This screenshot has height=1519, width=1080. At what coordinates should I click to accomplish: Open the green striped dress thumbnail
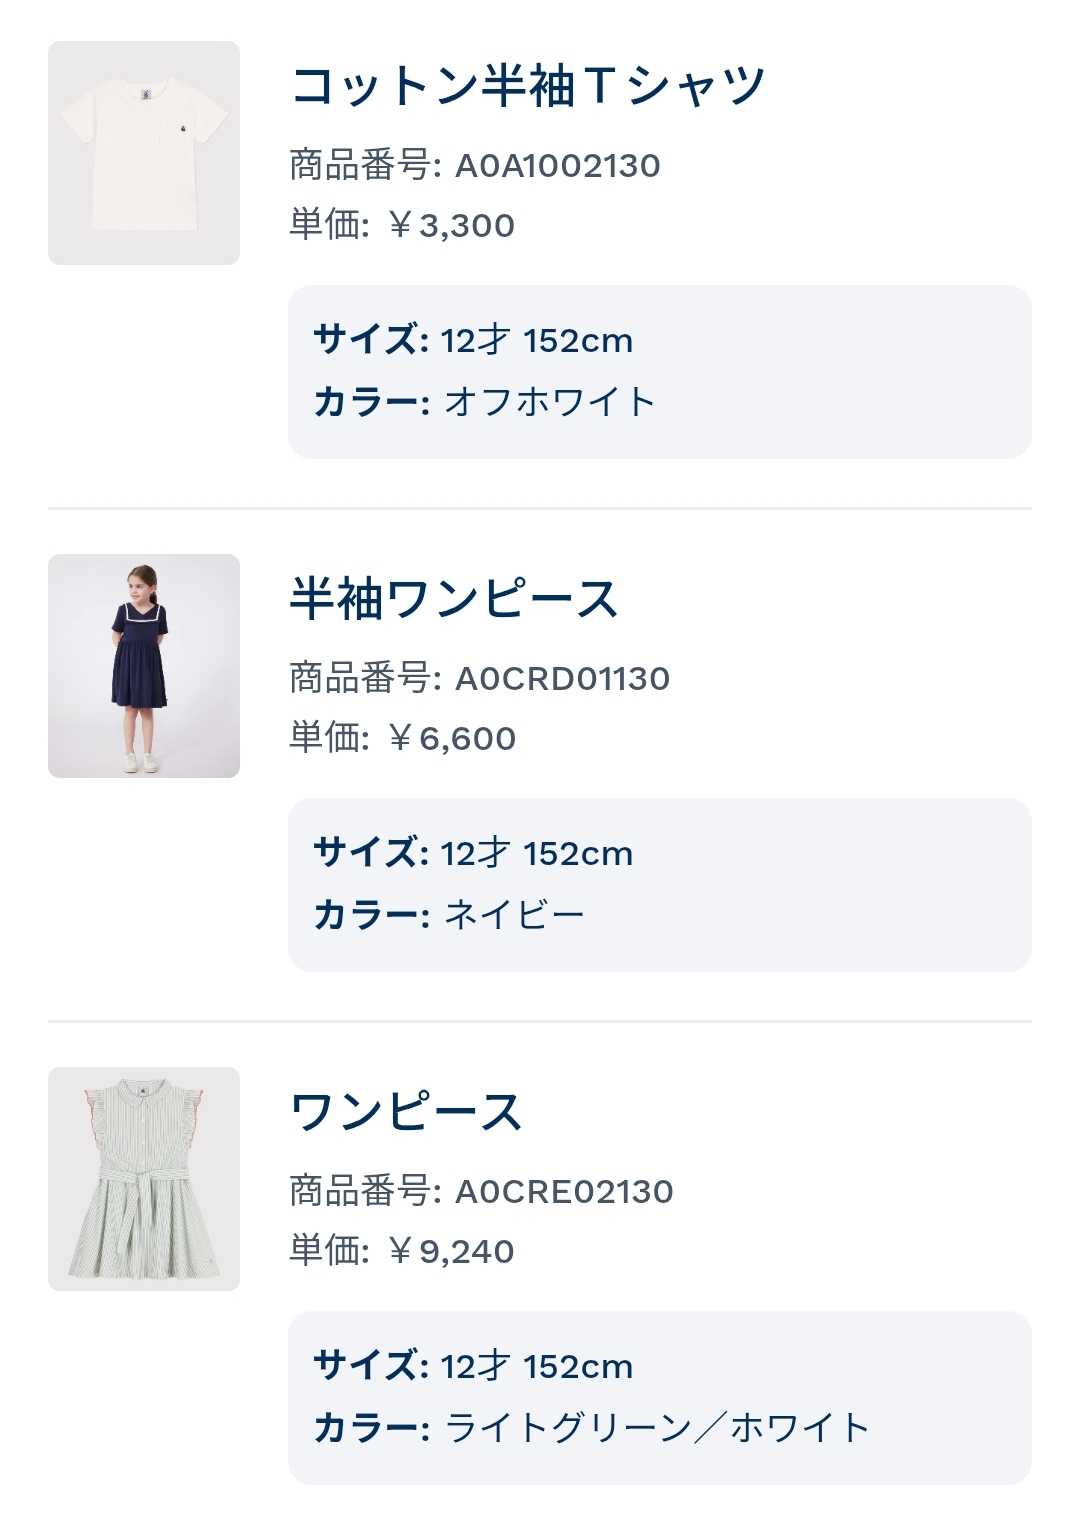tap(144, 1179)
